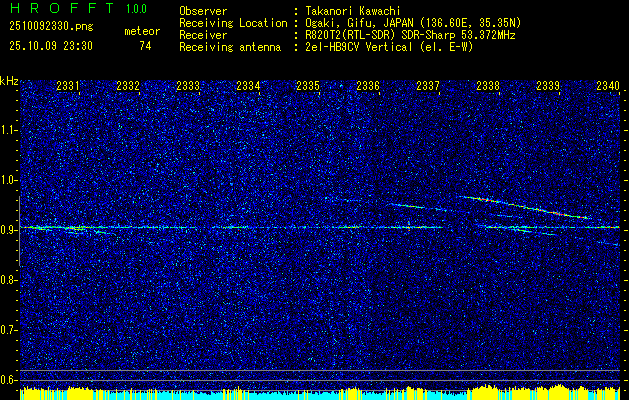Click the 2337 time marker
629x400 pixels.
coord(428,85)
